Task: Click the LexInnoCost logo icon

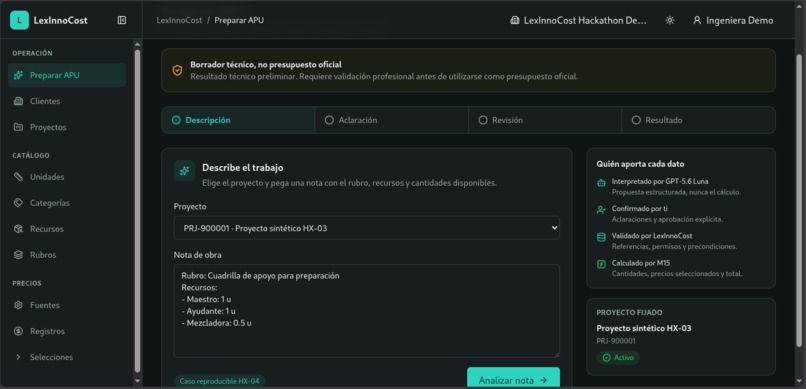Action: pyautogui.click(x=19, y=20)
